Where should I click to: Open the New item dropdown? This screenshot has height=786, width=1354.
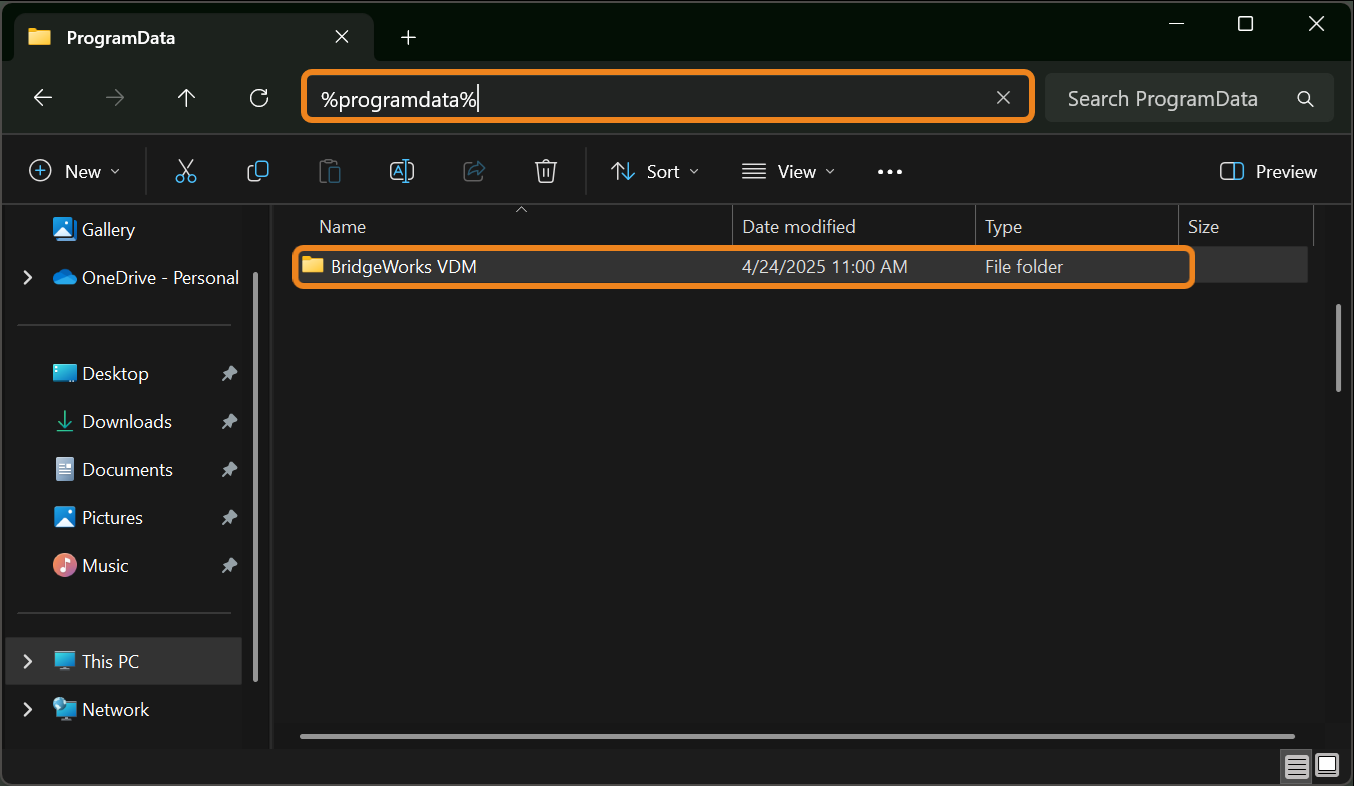tap(75, 171)
